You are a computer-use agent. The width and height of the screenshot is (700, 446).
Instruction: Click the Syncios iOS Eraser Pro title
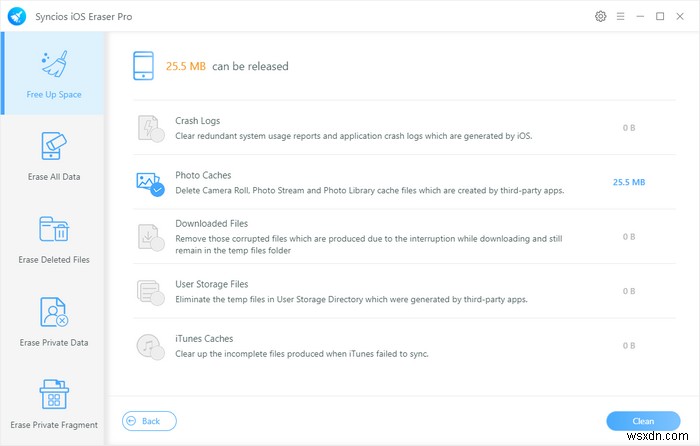(x=83, y=17)
